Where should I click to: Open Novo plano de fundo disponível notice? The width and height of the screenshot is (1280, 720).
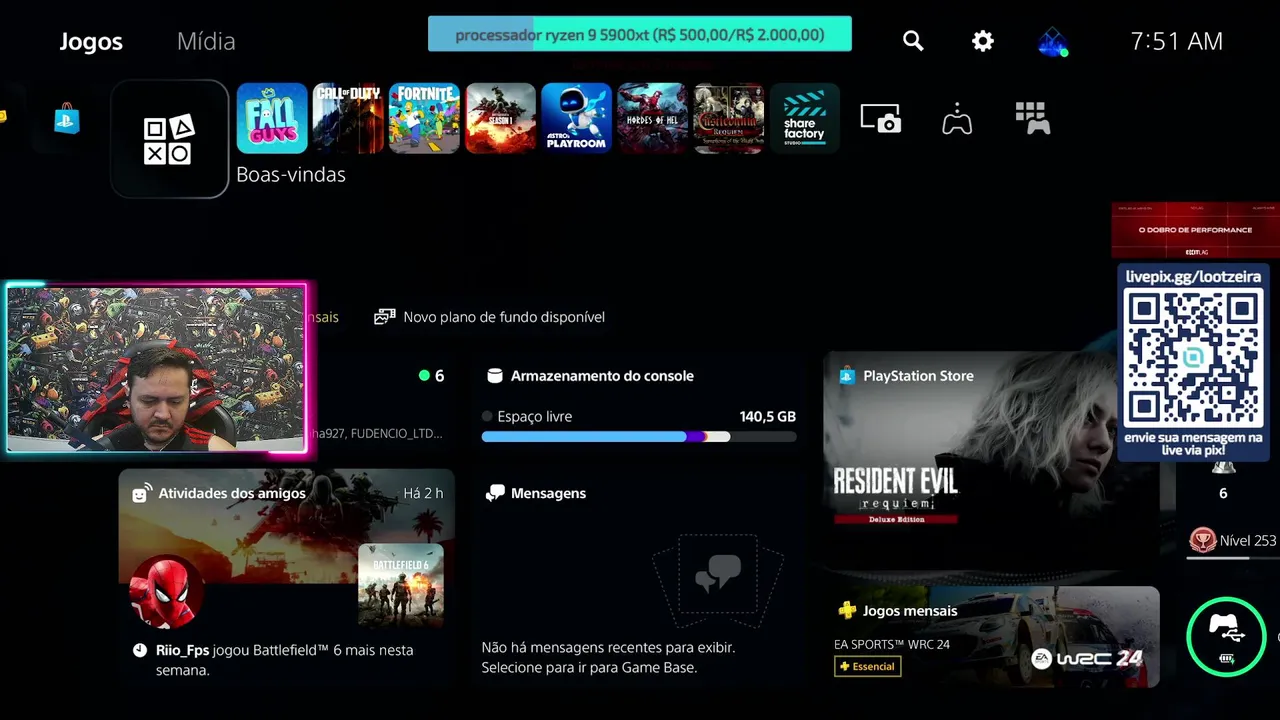(x=489, y=317)
